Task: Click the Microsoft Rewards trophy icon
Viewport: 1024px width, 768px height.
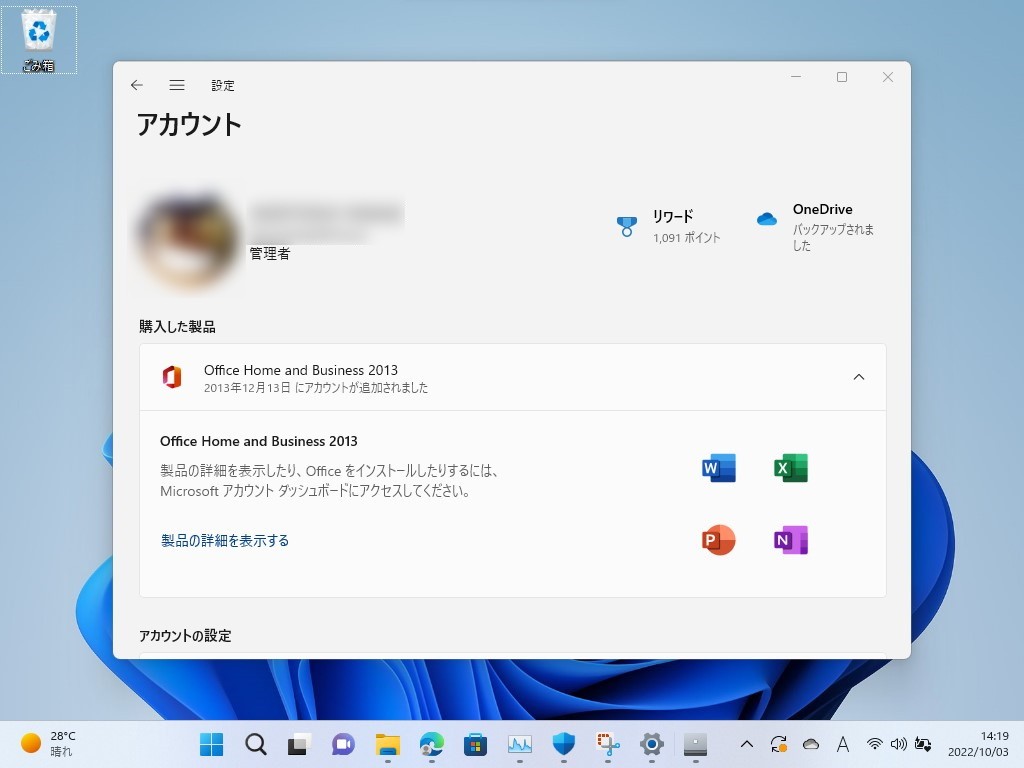Action: click(x=626, y=225)
